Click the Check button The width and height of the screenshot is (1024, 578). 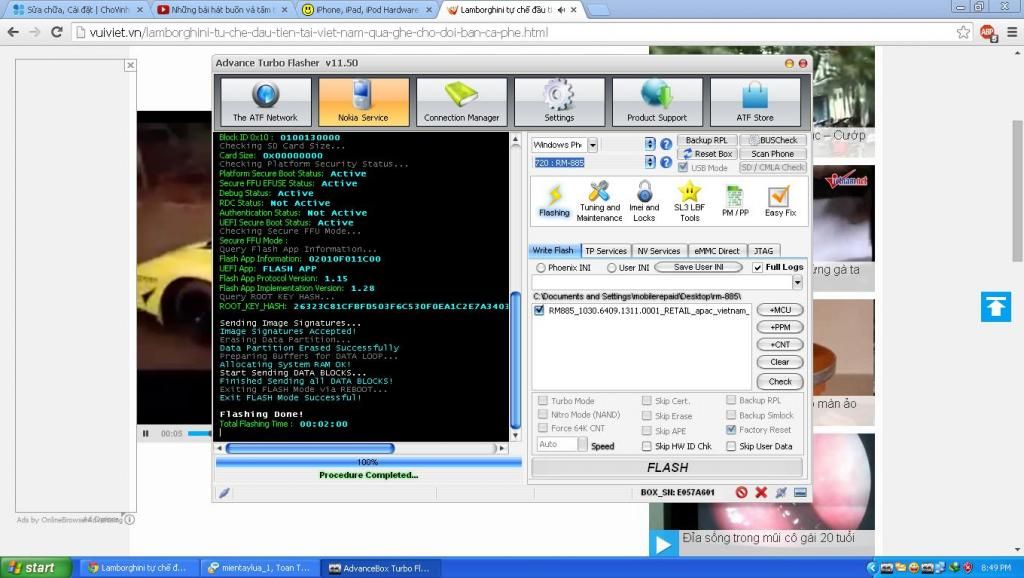[780, 381]
